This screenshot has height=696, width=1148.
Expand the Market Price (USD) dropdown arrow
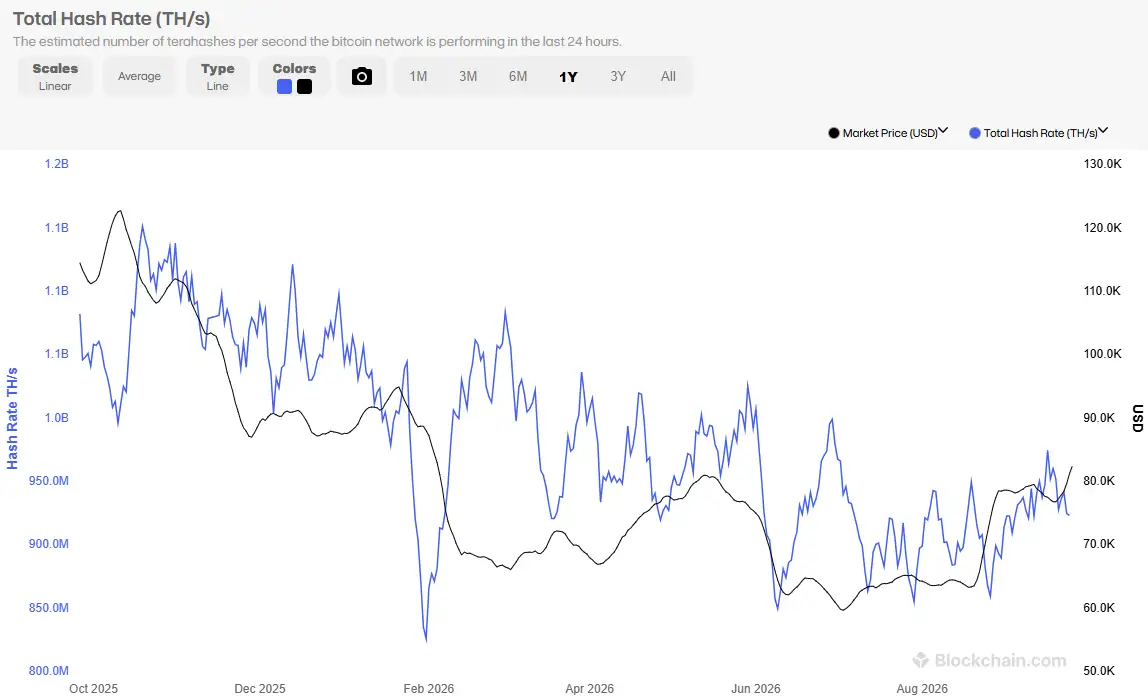[x=943, y=131]
